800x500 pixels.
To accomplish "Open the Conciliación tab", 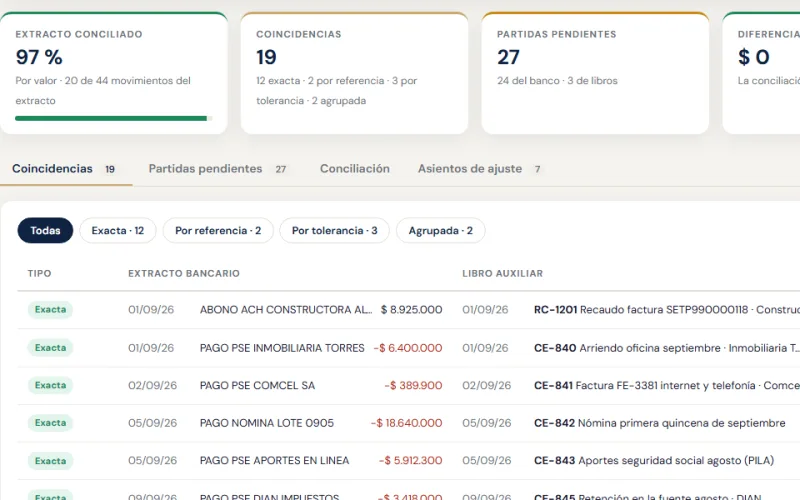I will [x=355, y=169].
